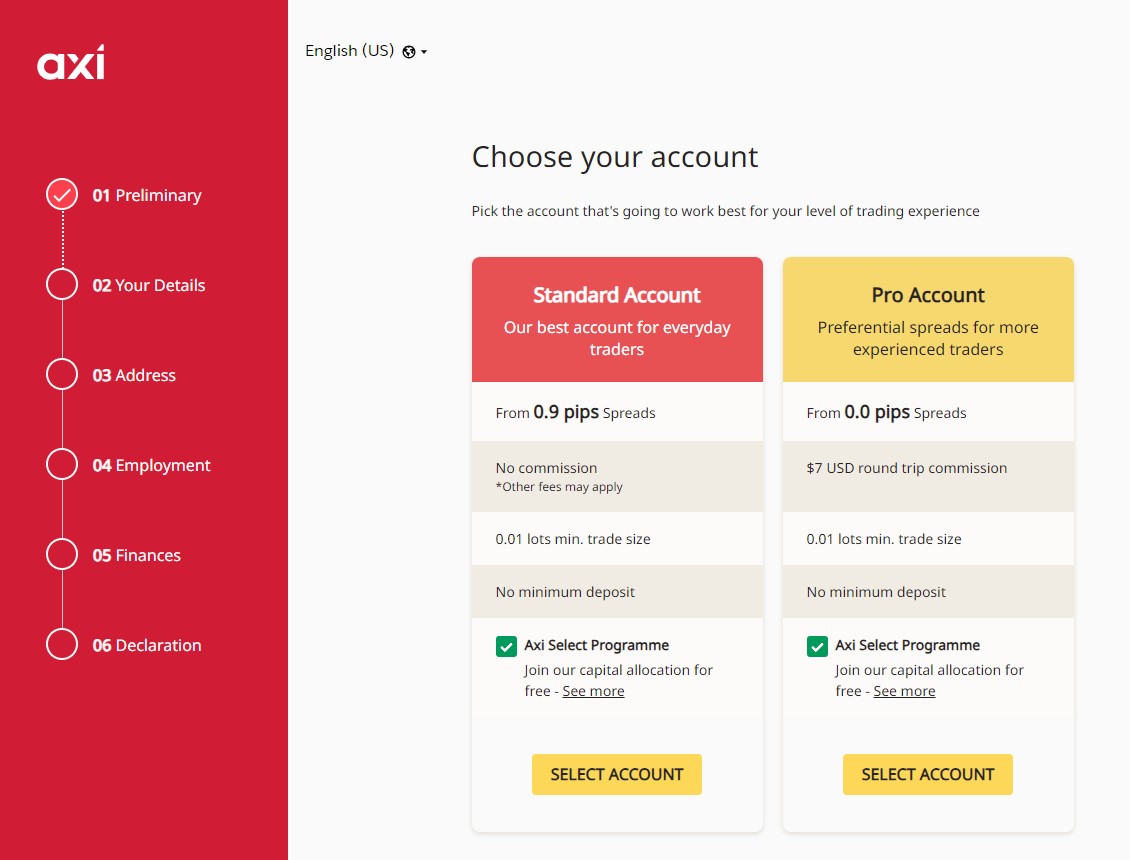
Task: Click the Your Details step circle
Action: click(x=62, y=284)
